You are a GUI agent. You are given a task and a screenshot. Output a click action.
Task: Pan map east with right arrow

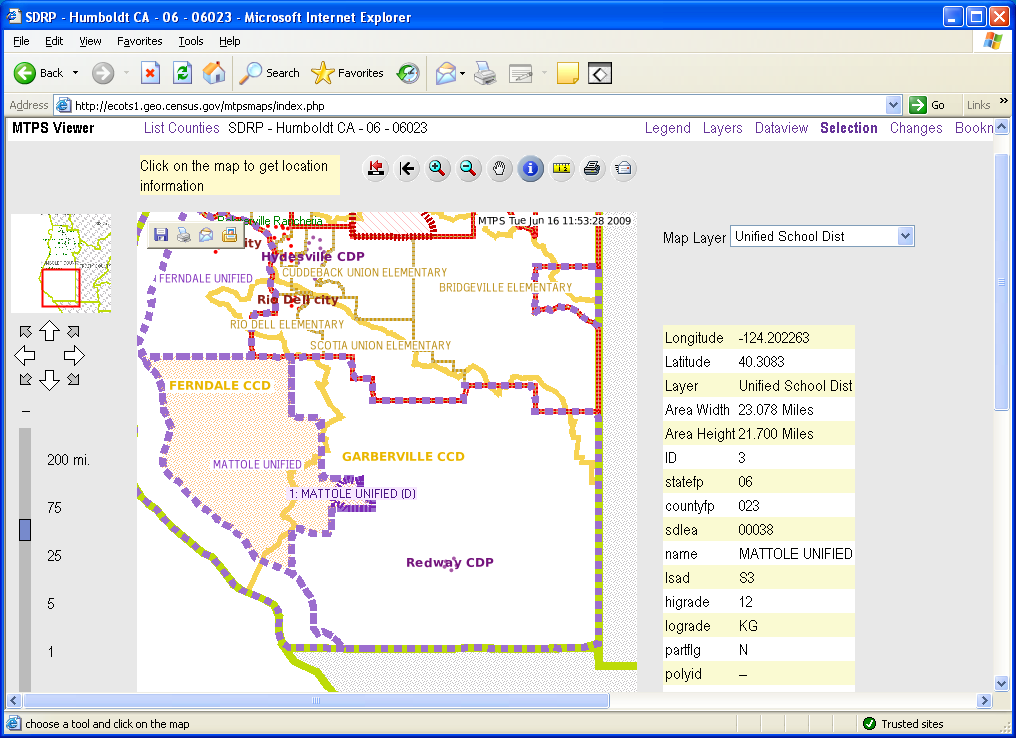coord(74,355)
